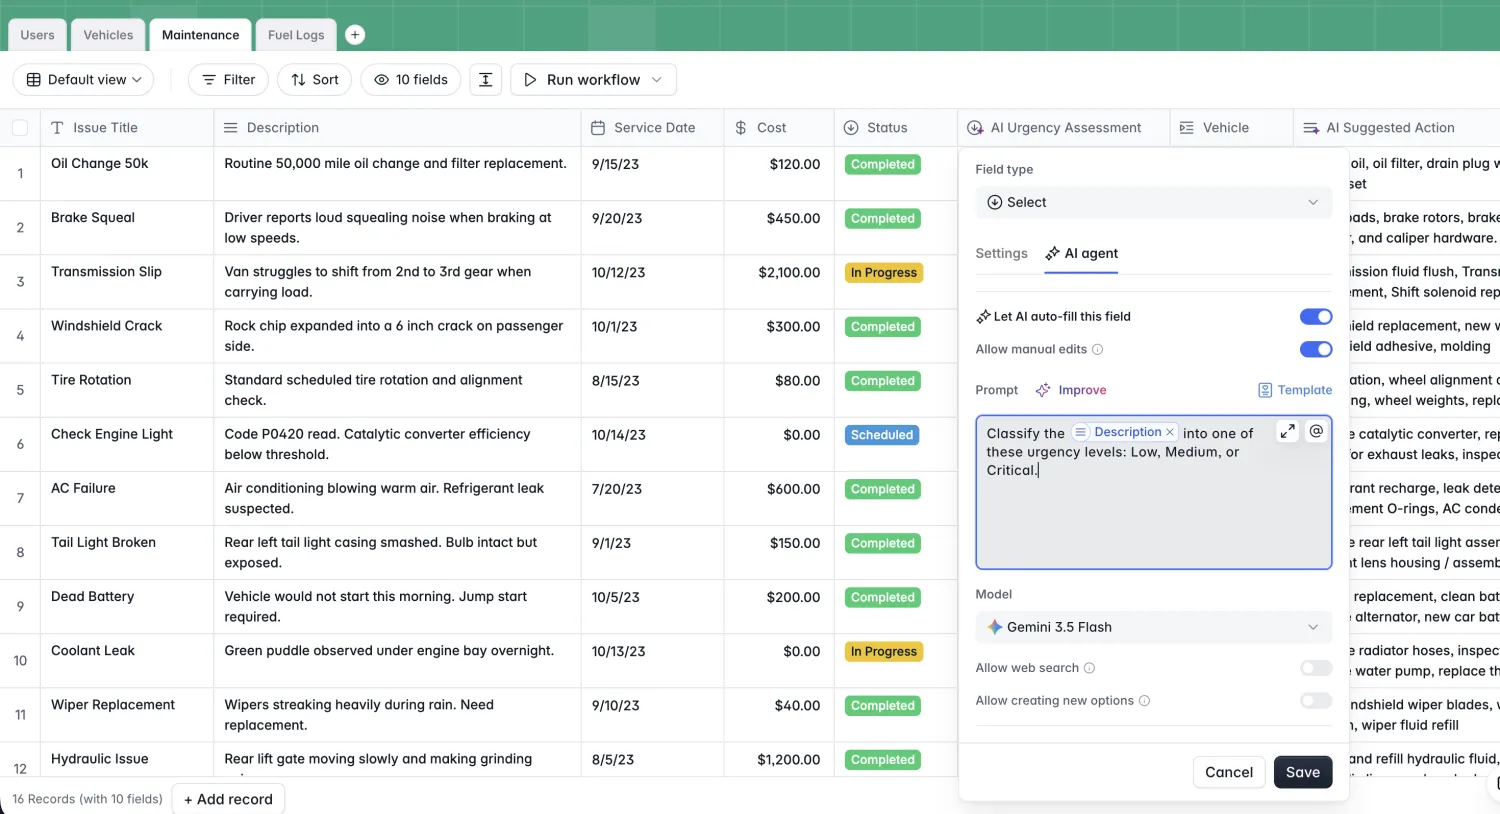This screenshot has height=814, width=1500.
Task: Cancel the field editing panel
Action: pyautogui.click(x=1229, y=772)
